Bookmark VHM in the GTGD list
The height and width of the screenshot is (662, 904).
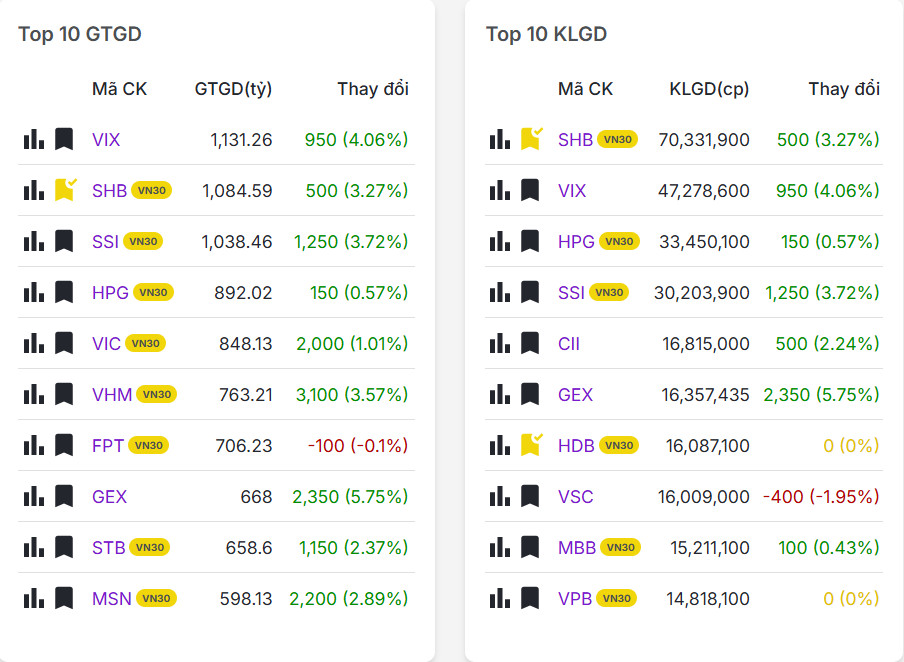point(64,394)
